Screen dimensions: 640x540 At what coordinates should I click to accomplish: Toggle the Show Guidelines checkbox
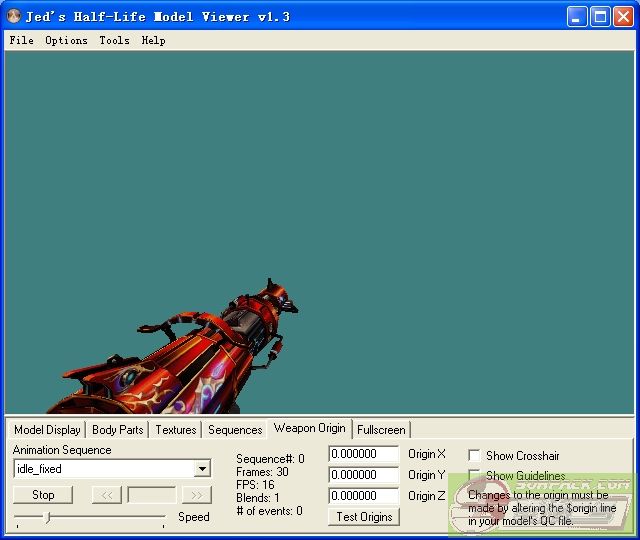point(474,476)
